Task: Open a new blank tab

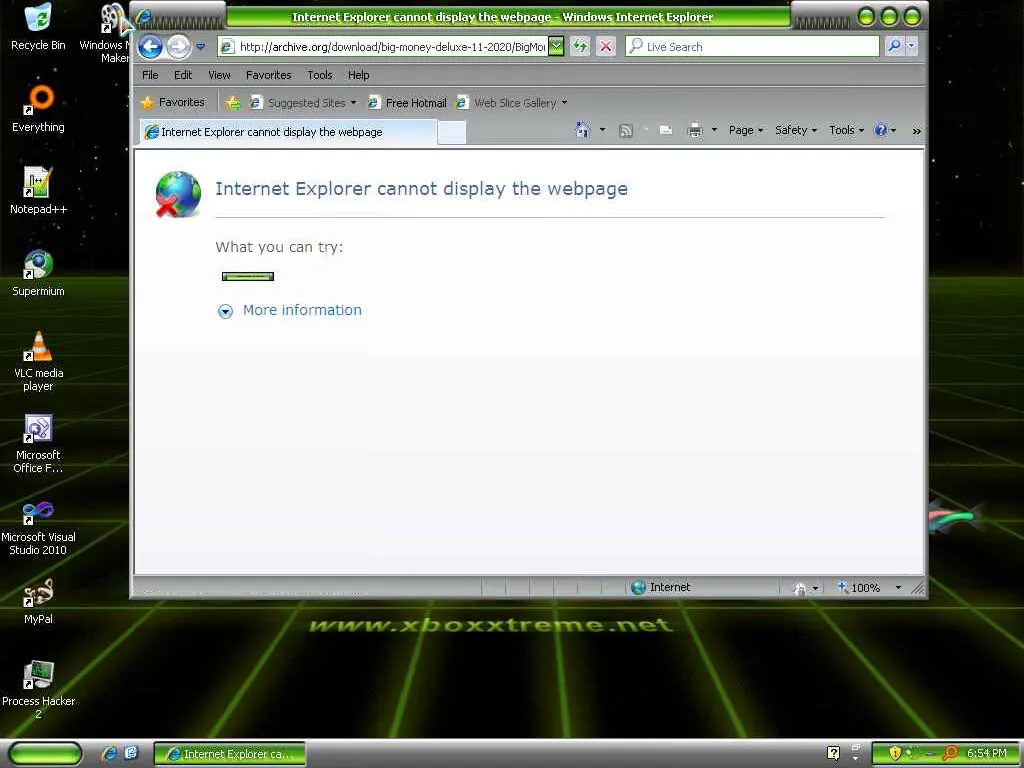Action: click(451, 133)
